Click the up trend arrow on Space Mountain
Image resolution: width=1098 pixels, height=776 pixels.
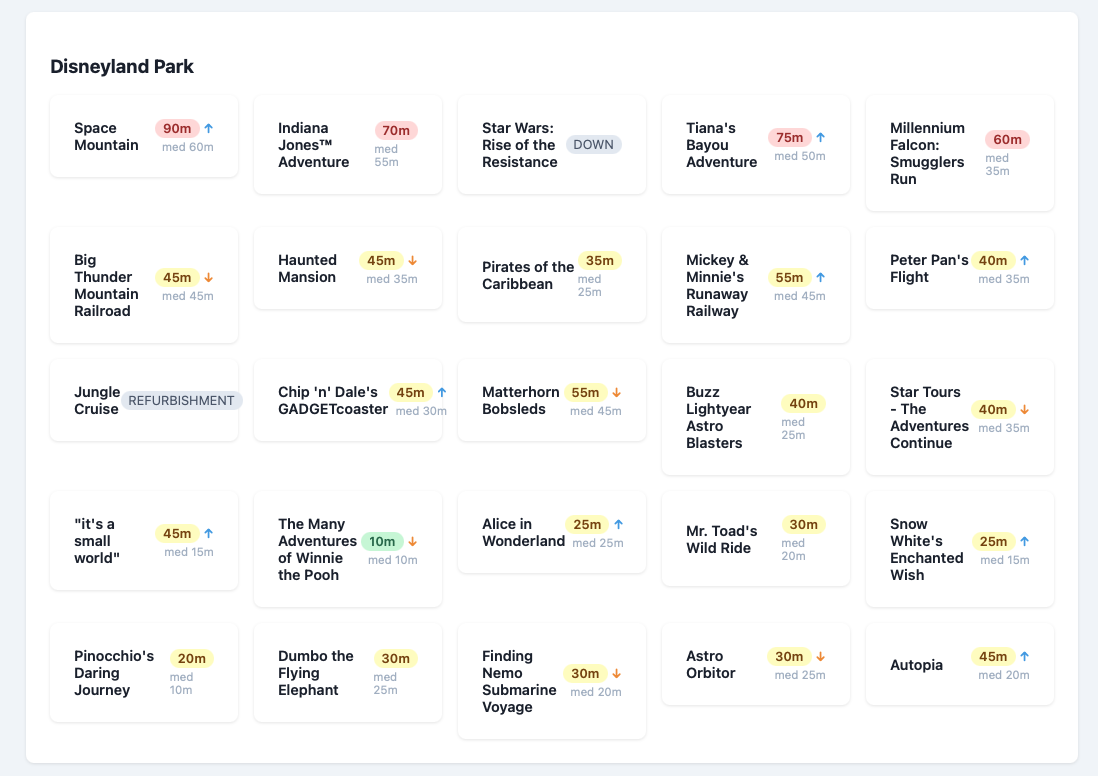210,128
